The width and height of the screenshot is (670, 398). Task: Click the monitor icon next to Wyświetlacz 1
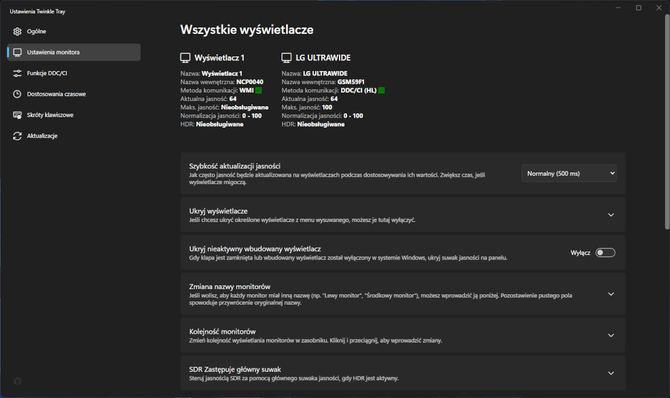click(x=185, y=58)
